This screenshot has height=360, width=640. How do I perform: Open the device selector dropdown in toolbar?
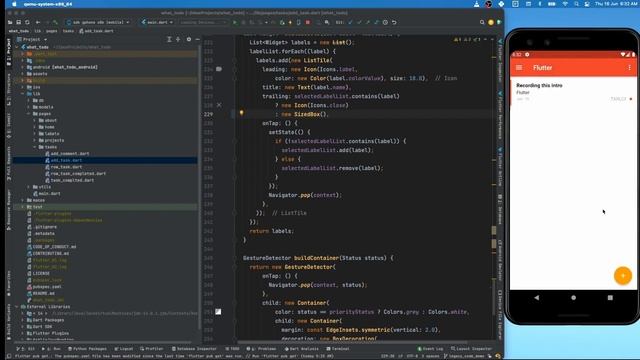(98, 22)
